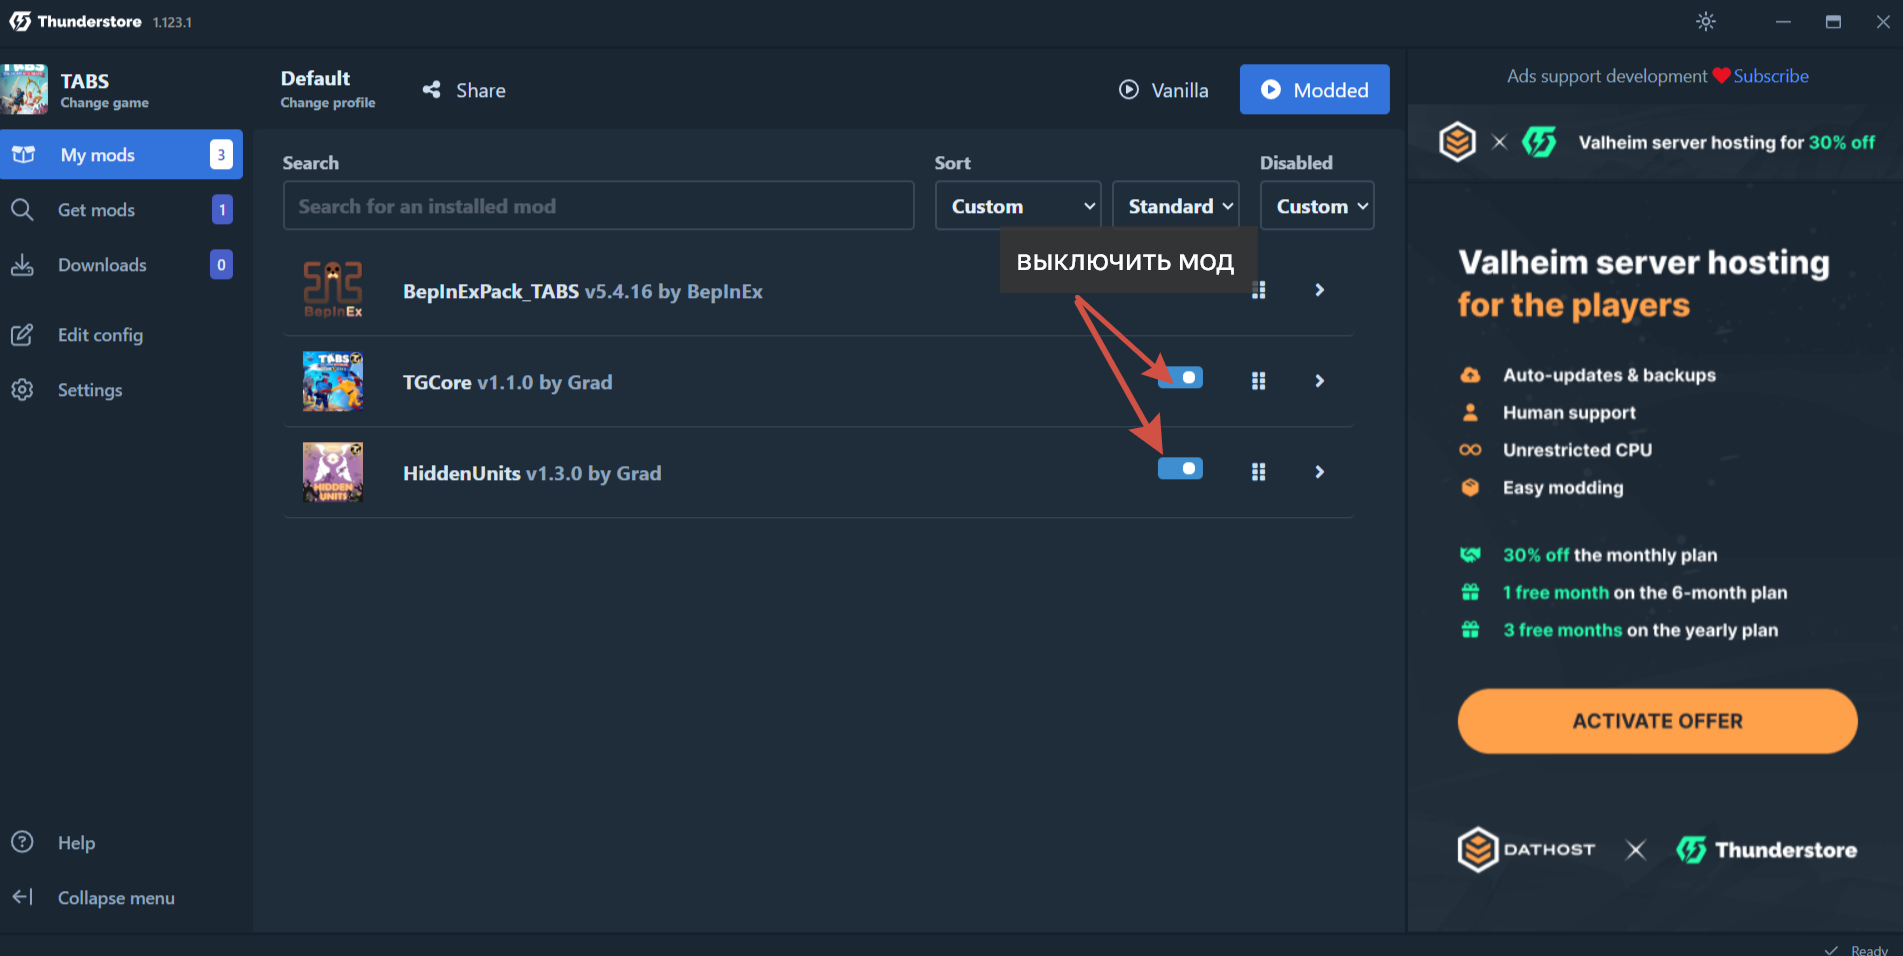Expand the HiddenUnits mod row
Viewport: 1903px width, 956px height.
pyautogui.click(x=1320, y=472)
